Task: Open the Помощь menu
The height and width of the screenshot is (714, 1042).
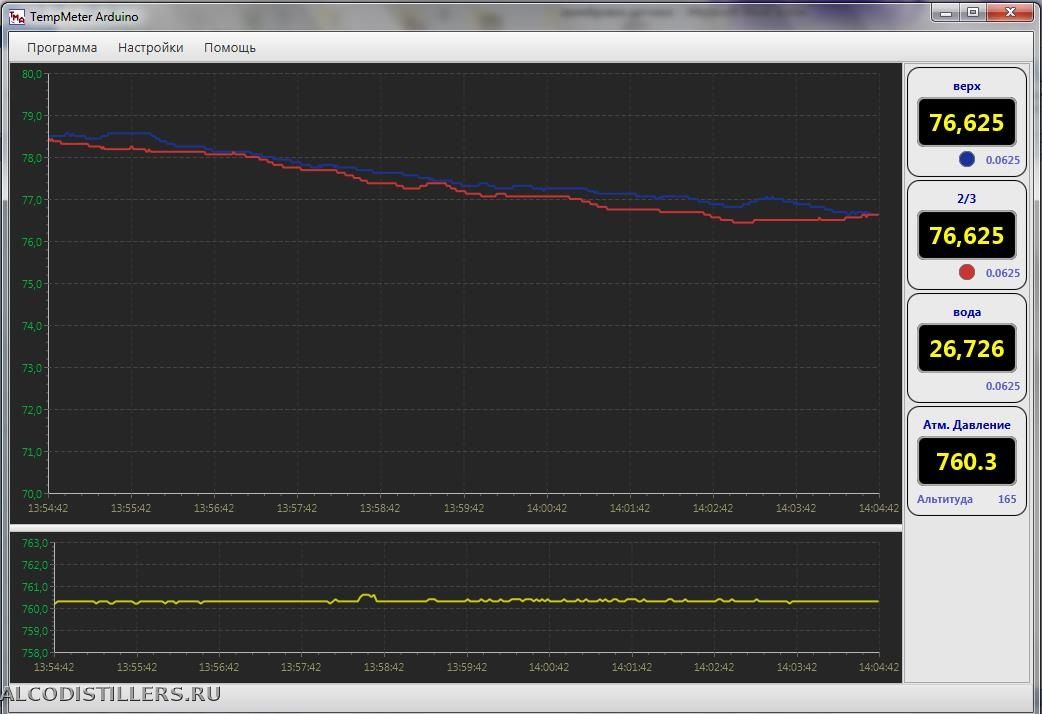Action: (230, 48)
